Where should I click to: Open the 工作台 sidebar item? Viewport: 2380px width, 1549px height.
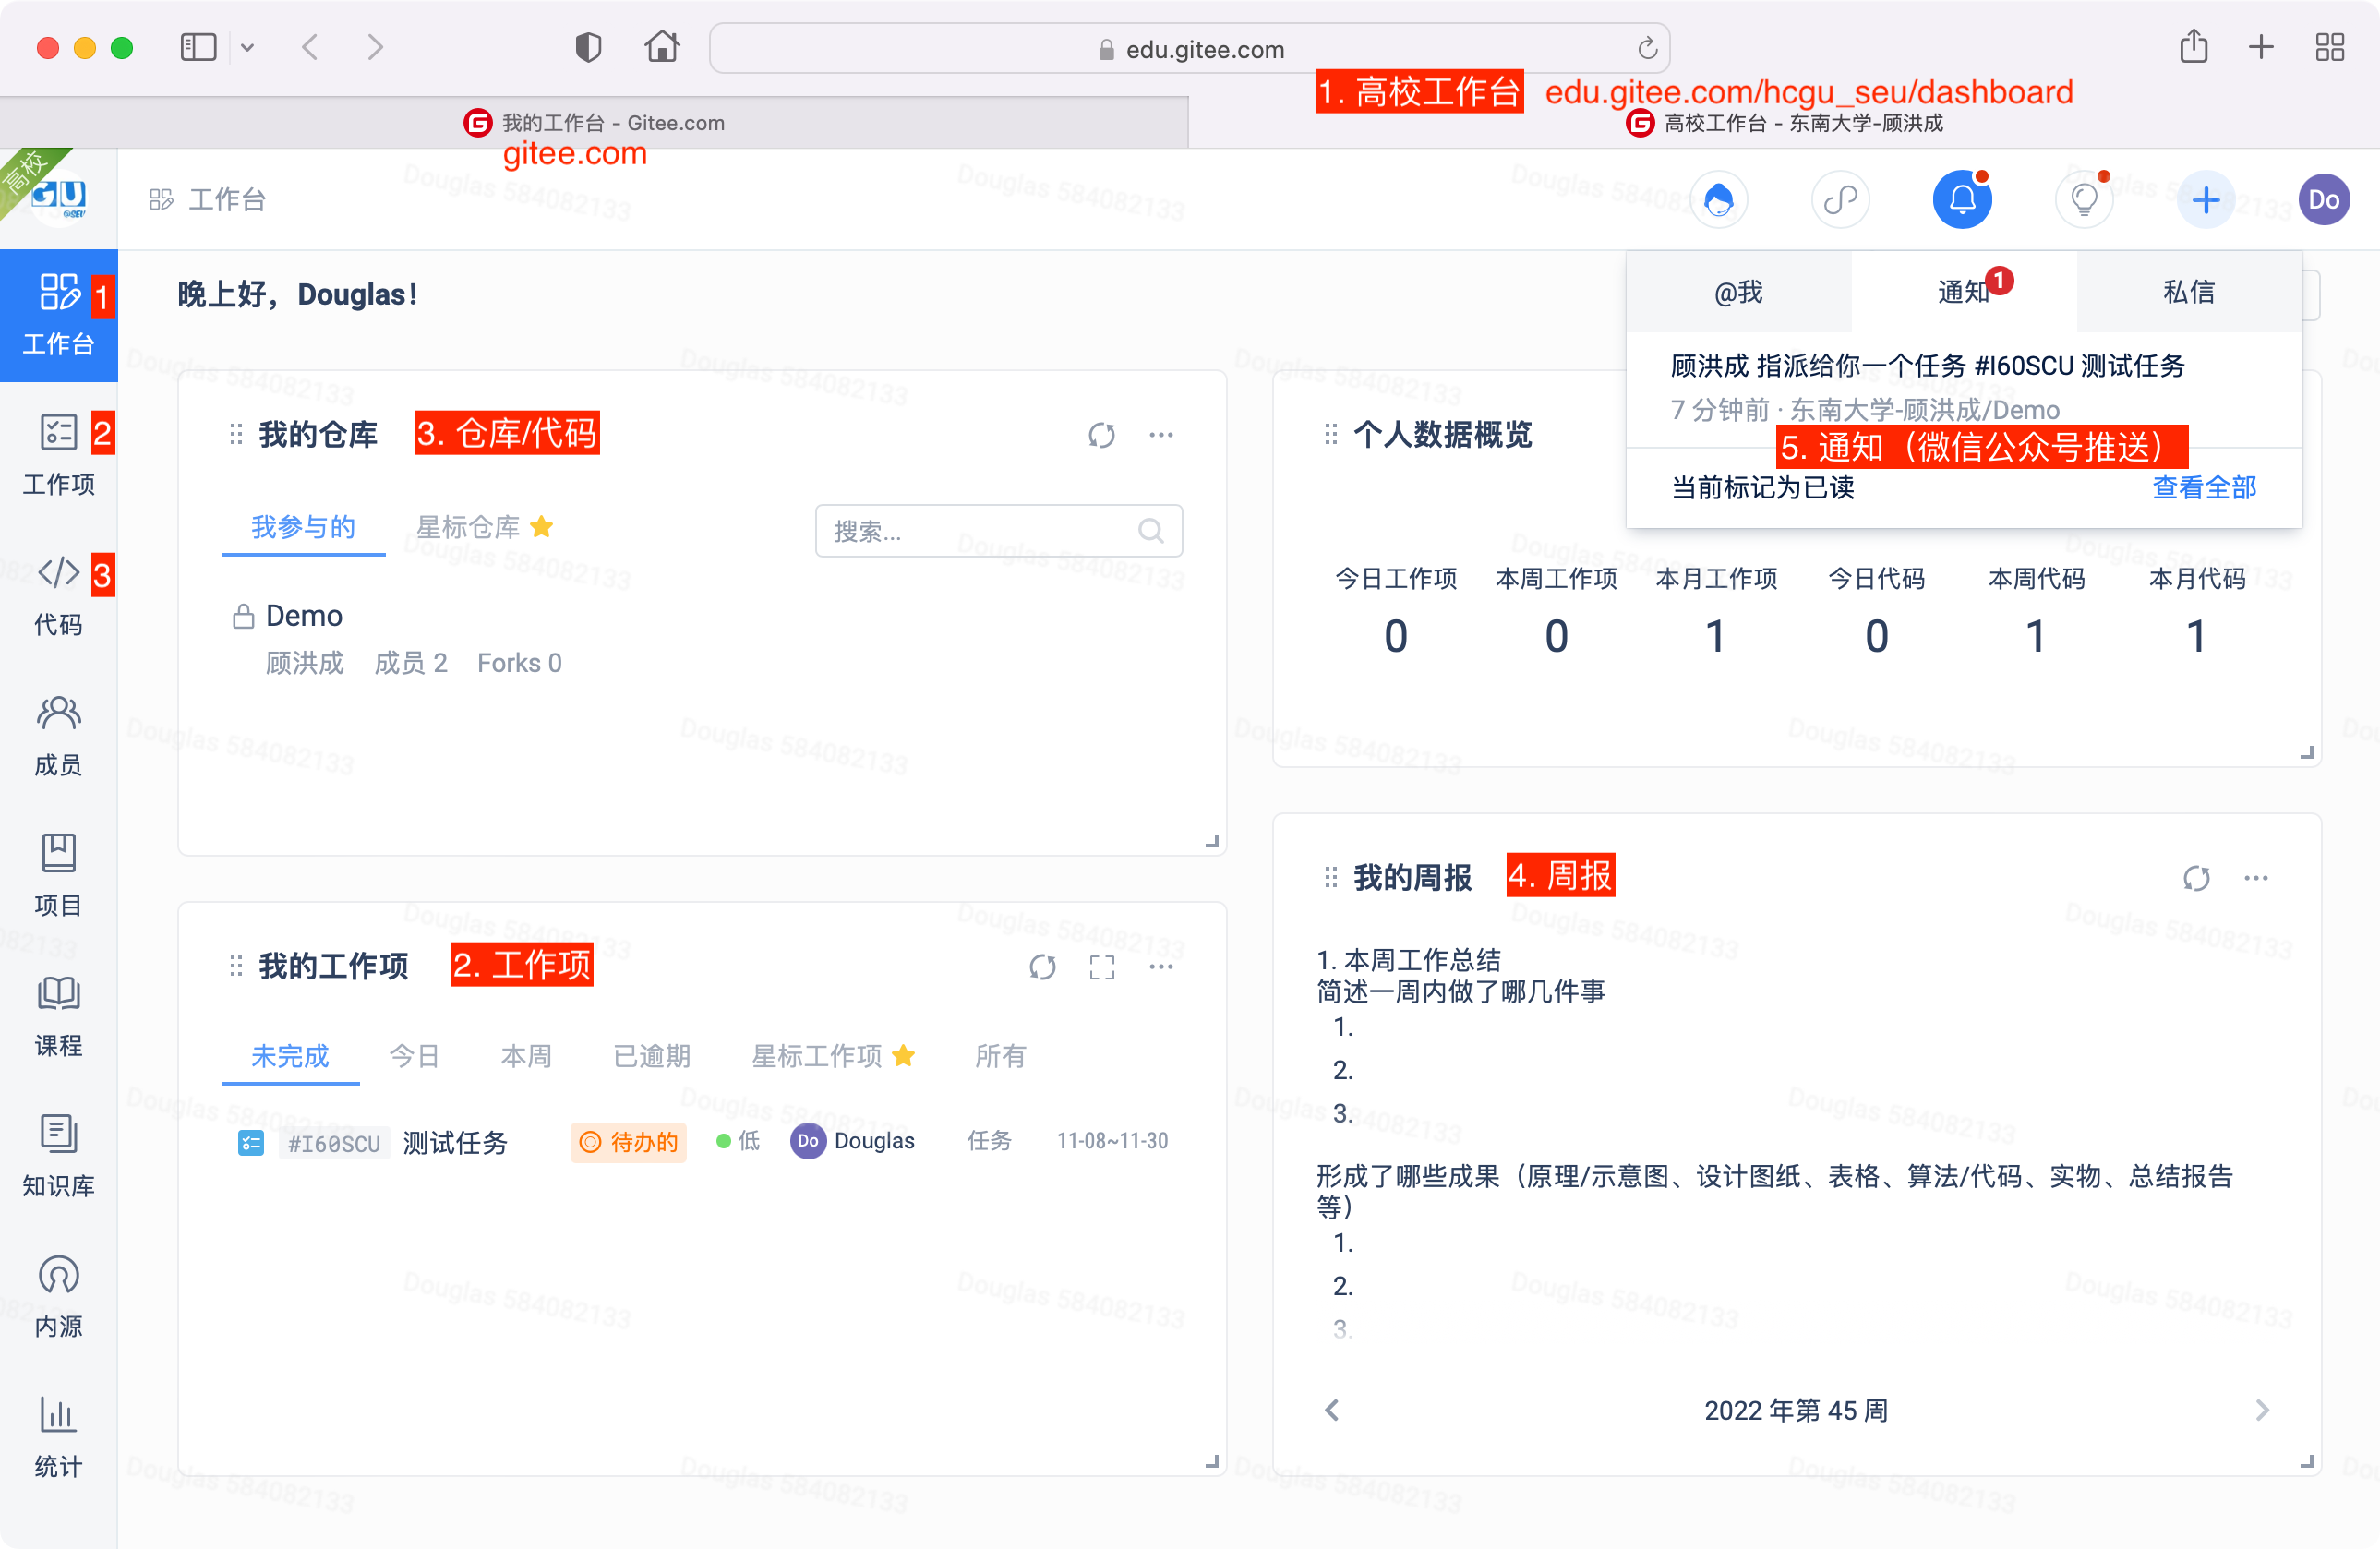click(58, 316)
